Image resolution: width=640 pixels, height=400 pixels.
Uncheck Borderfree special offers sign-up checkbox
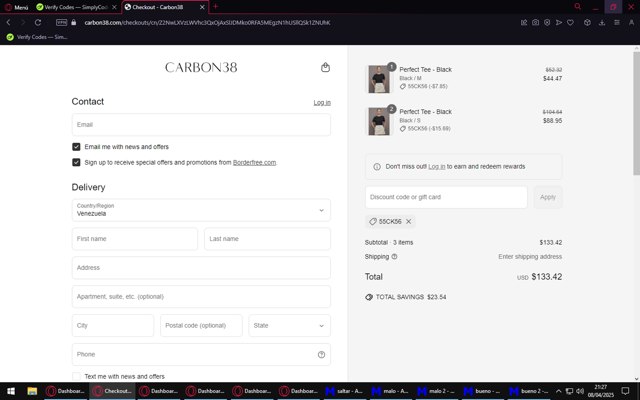point(76,162)
